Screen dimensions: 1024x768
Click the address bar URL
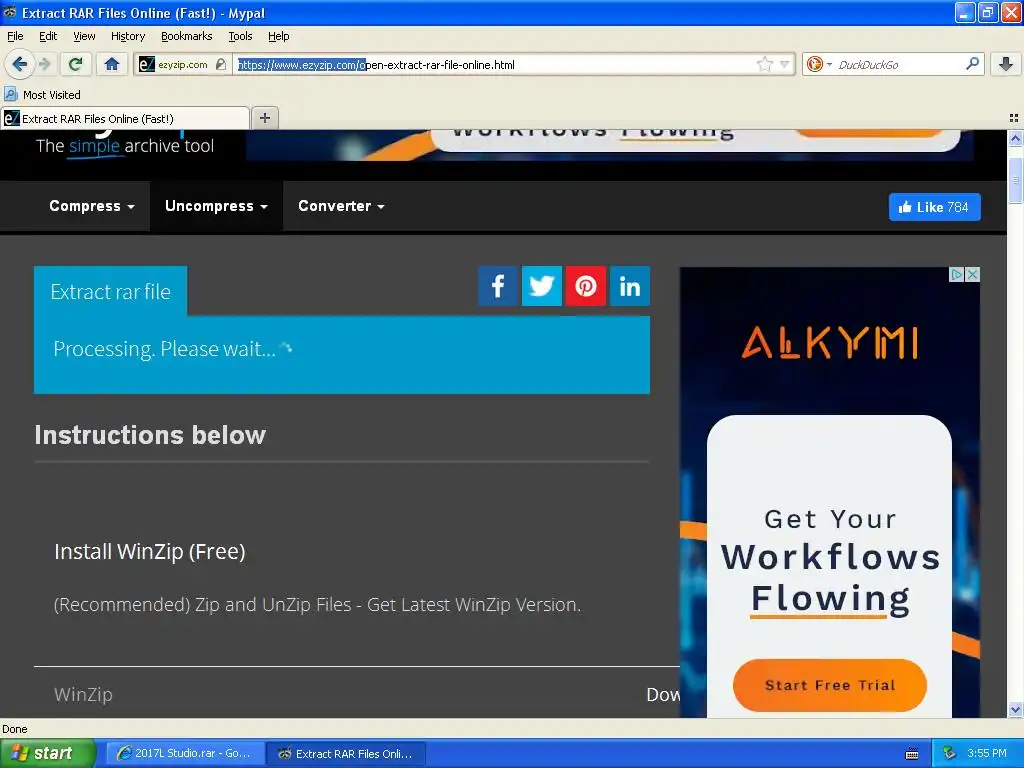point(496,65)
